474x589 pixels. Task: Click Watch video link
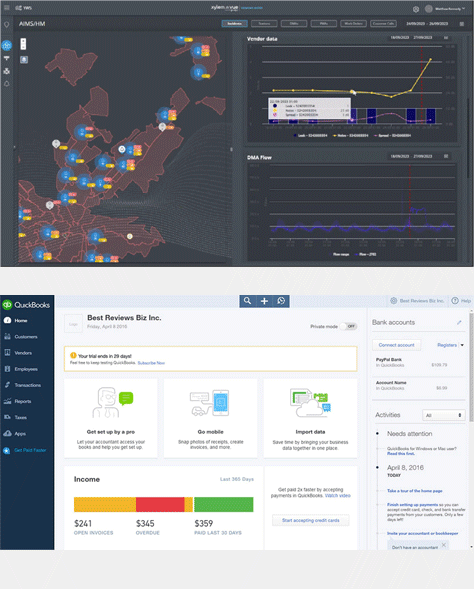[338, 496]
